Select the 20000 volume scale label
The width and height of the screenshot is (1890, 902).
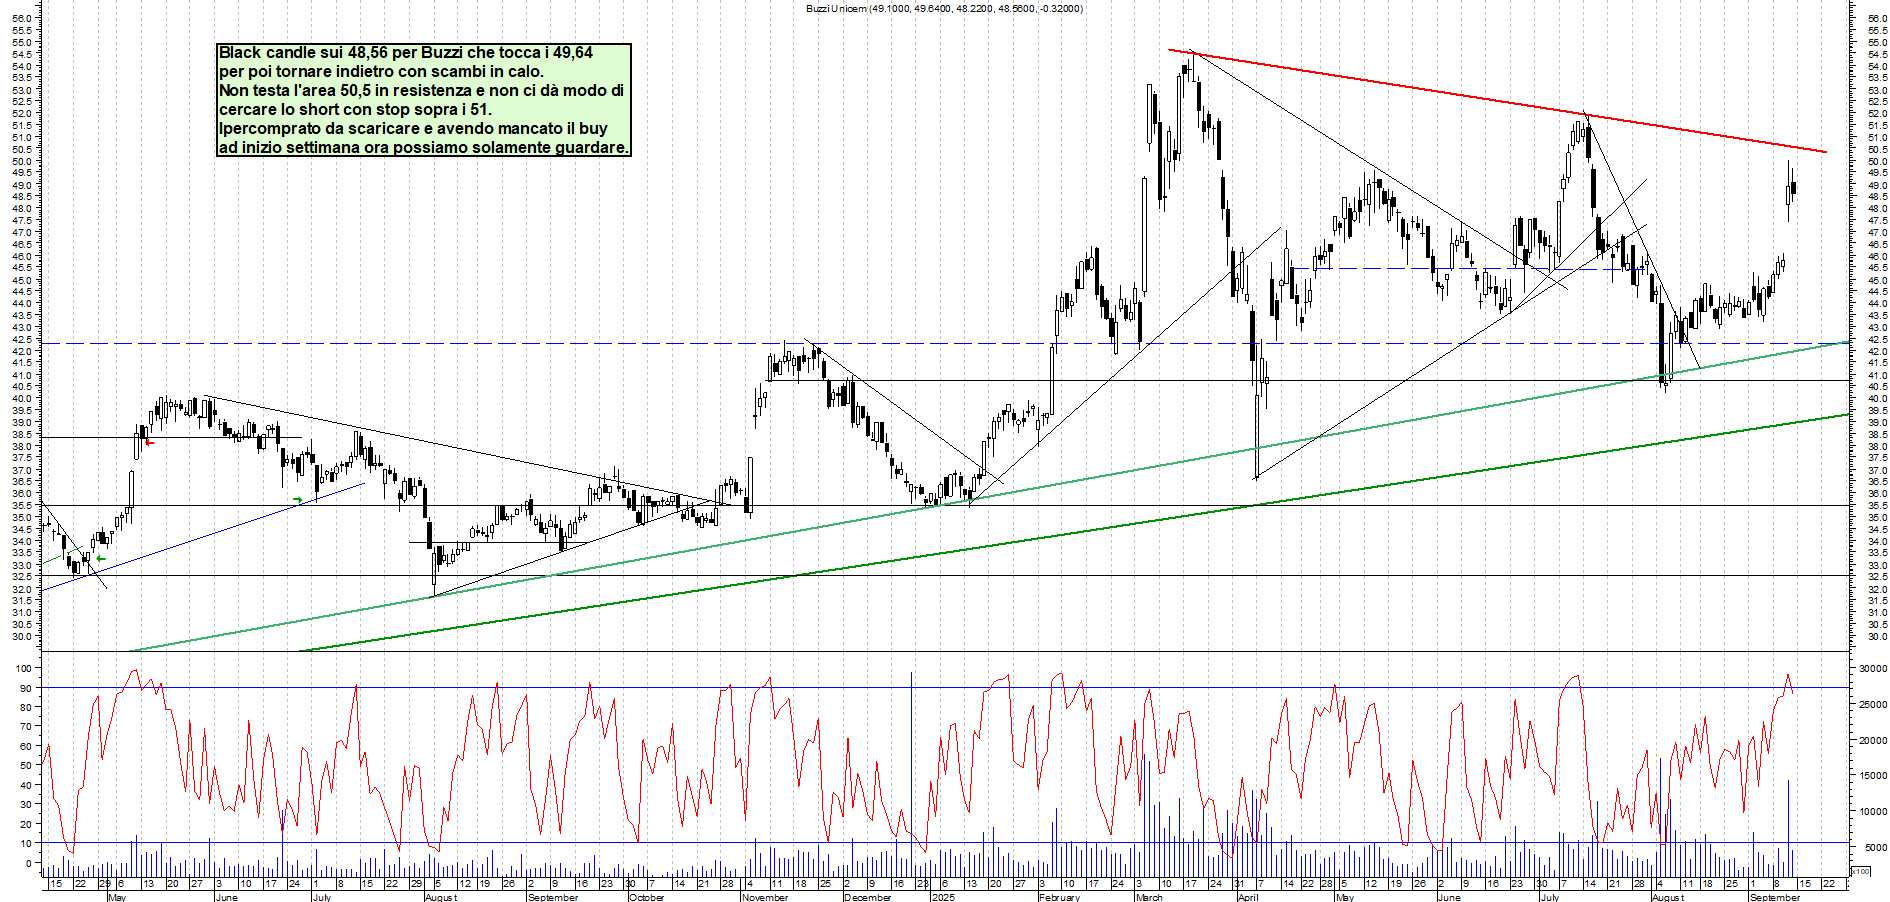point(1872,741)
